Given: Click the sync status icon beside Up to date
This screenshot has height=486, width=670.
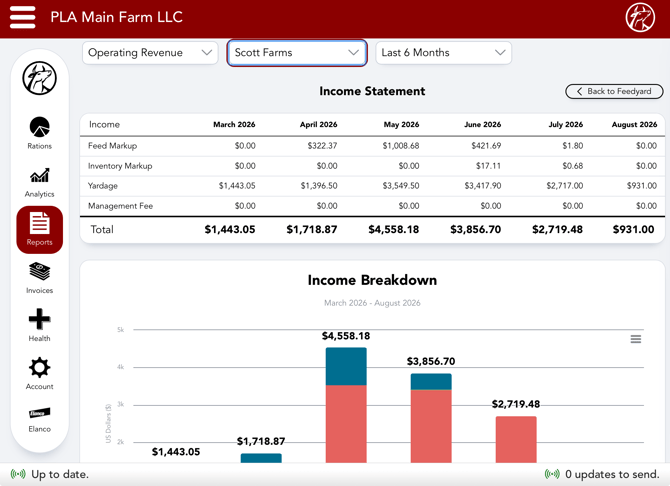Looking at the screenshot, I should 18,474.
